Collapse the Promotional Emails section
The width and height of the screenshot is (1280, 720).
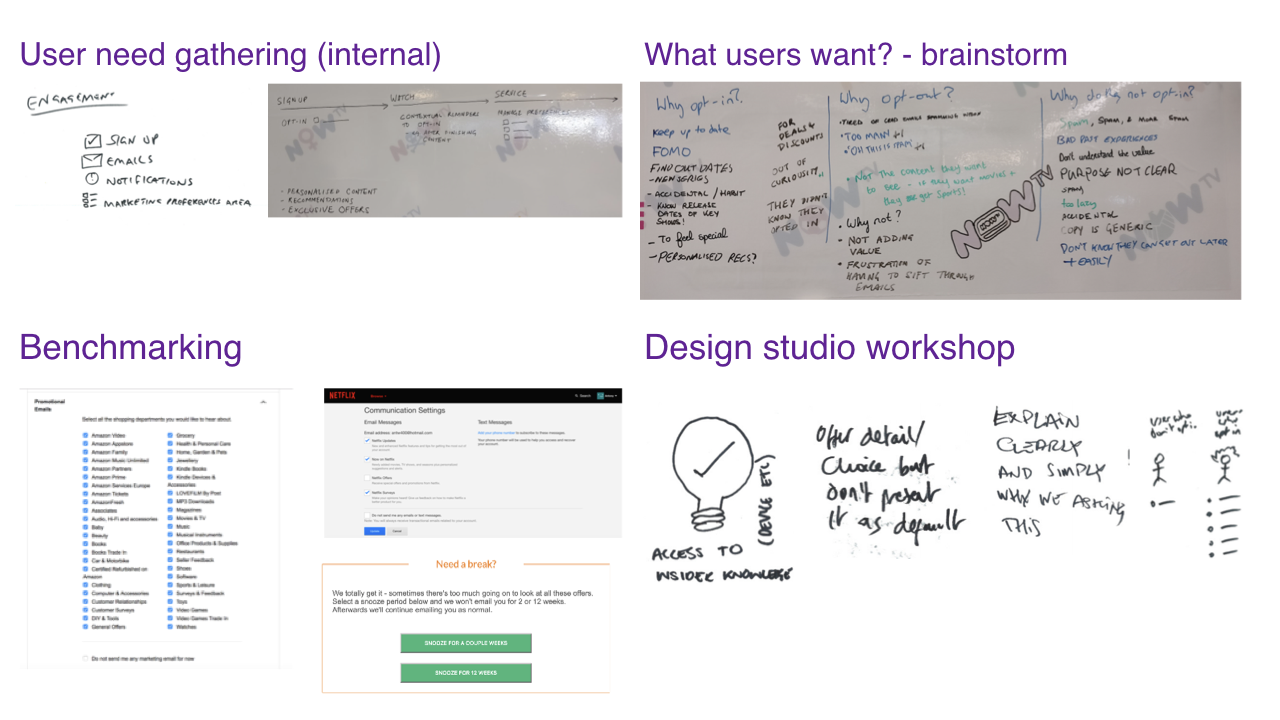pyautogui.click(x=263, y=401)
